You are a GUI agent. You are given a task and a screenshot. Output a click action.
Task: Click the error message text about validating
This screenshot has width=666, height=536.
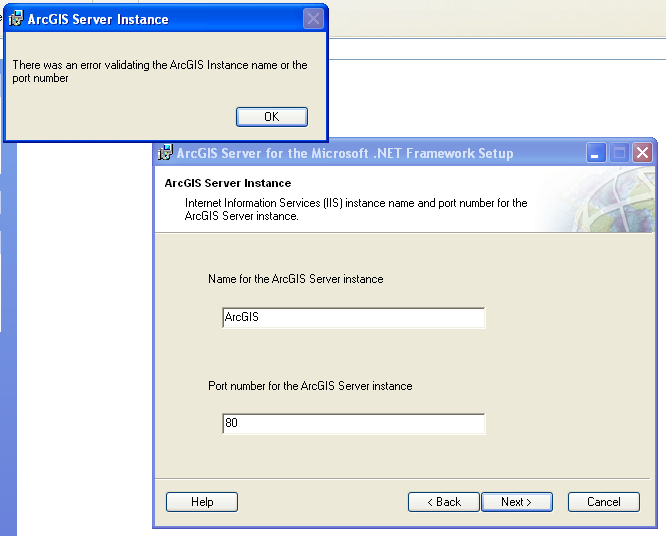pos(160,71)
